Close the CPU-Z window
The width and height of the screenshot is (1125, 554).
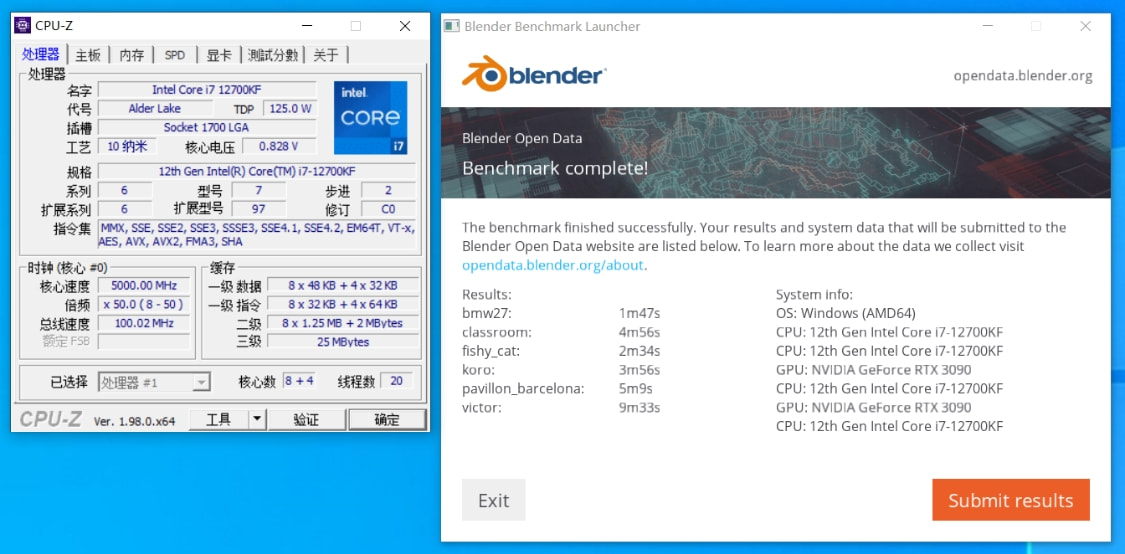(x=405, y=27)
